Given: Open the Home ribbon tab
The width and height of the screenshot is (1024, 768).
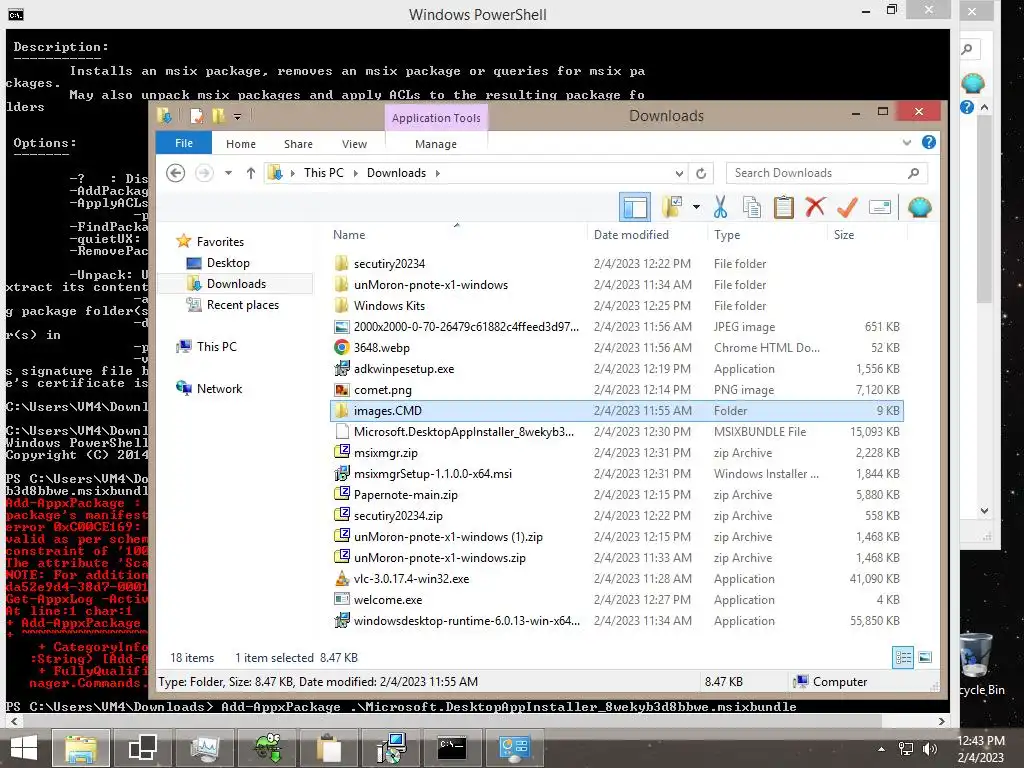Looking at the screenshot, I should pyautogui.click(x=240, y=144).
